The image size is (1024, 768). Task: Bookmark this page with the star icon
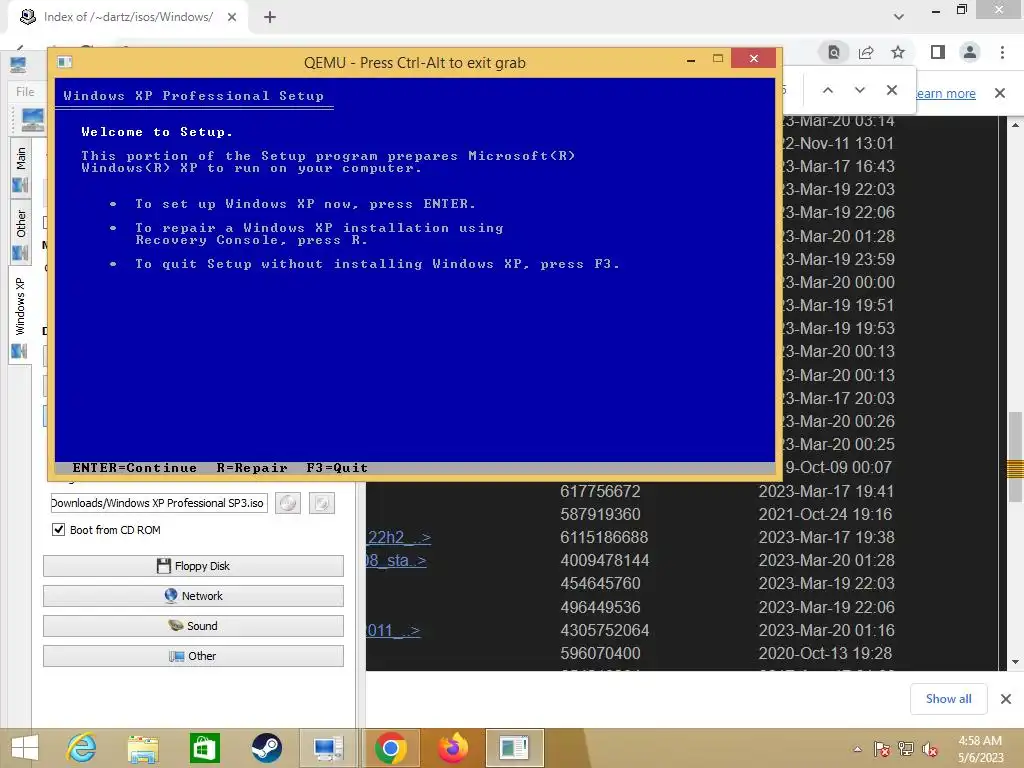[x=899, y=52]
